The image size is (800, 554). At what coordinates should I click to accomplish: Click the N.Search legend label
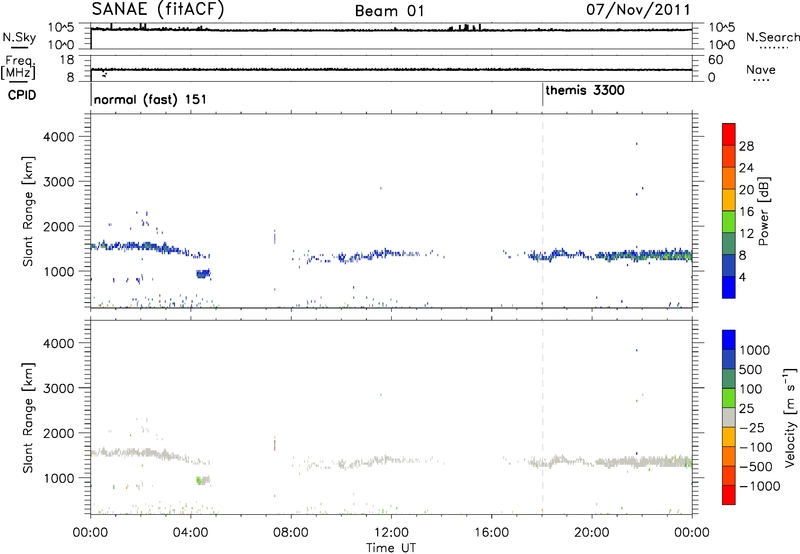coord(773,37)
